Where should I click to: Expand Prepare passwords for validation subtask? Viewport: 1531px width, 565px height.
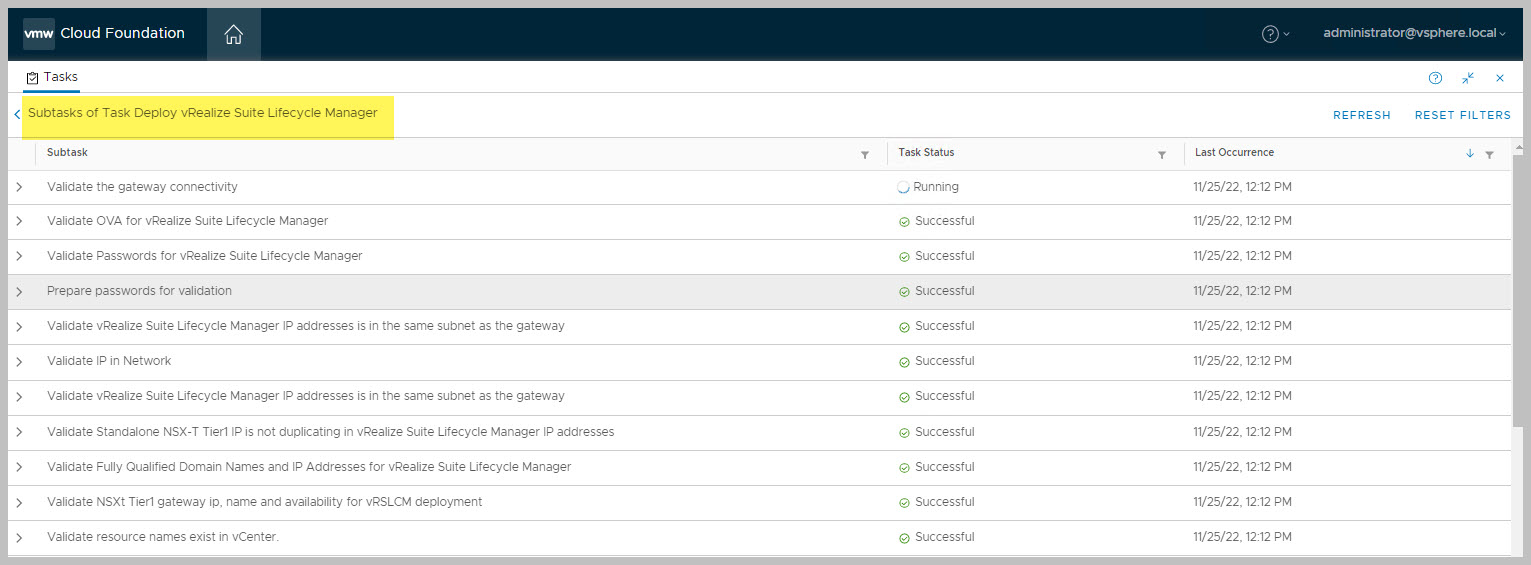[19, 292]
